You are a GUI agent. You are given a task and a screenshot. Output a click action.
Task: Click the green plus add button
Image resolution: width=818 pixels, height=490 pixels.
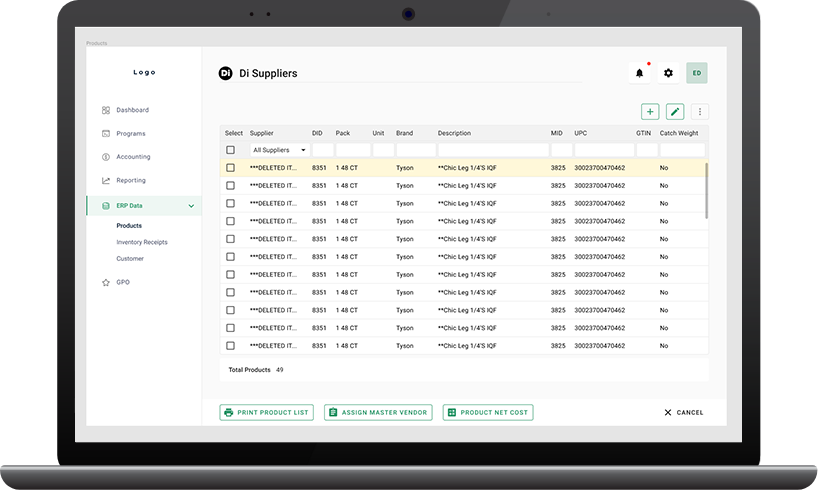650,112
